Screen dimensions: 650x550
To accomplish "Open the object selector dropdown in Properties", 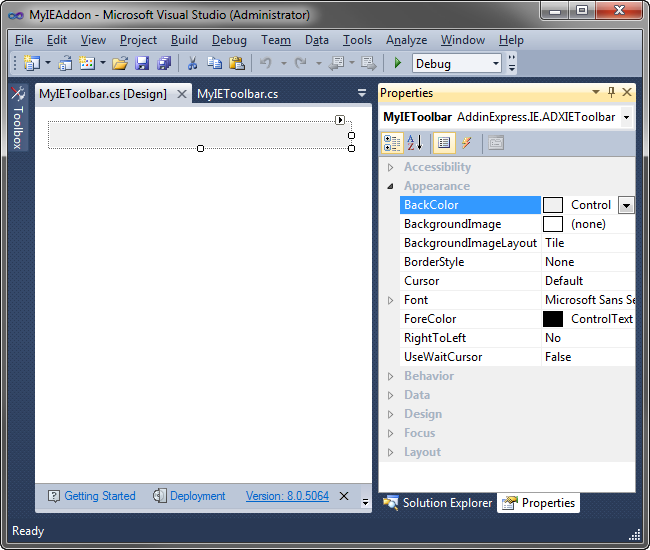I will coord(627,117).
